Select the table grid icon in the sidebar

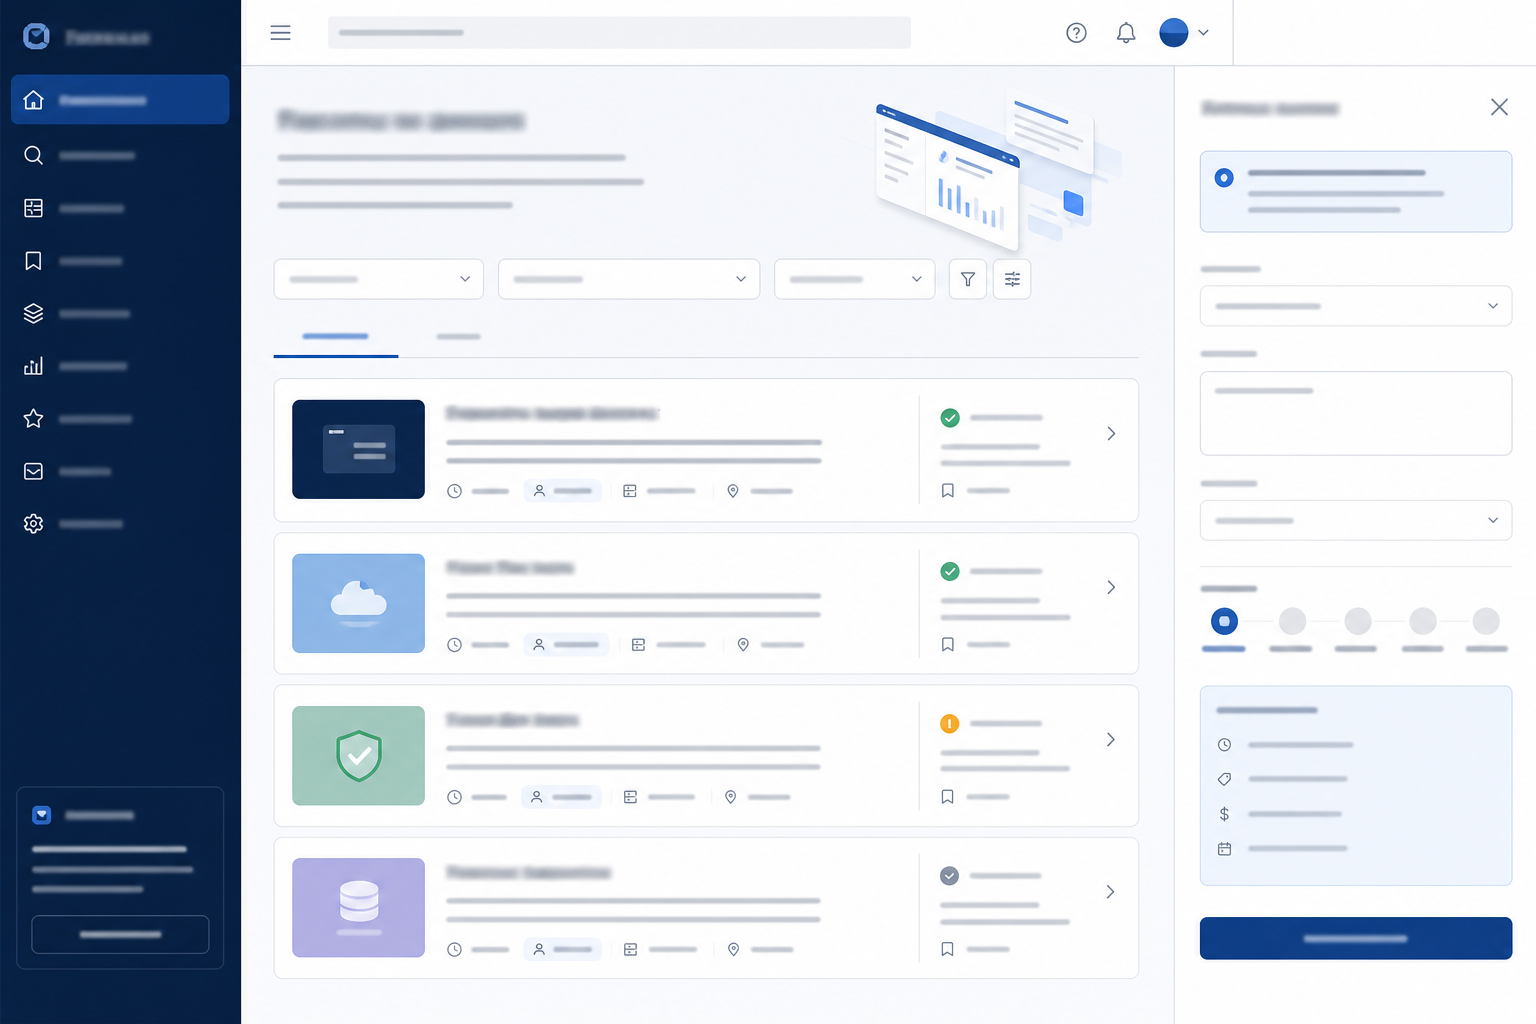(33, 208)
